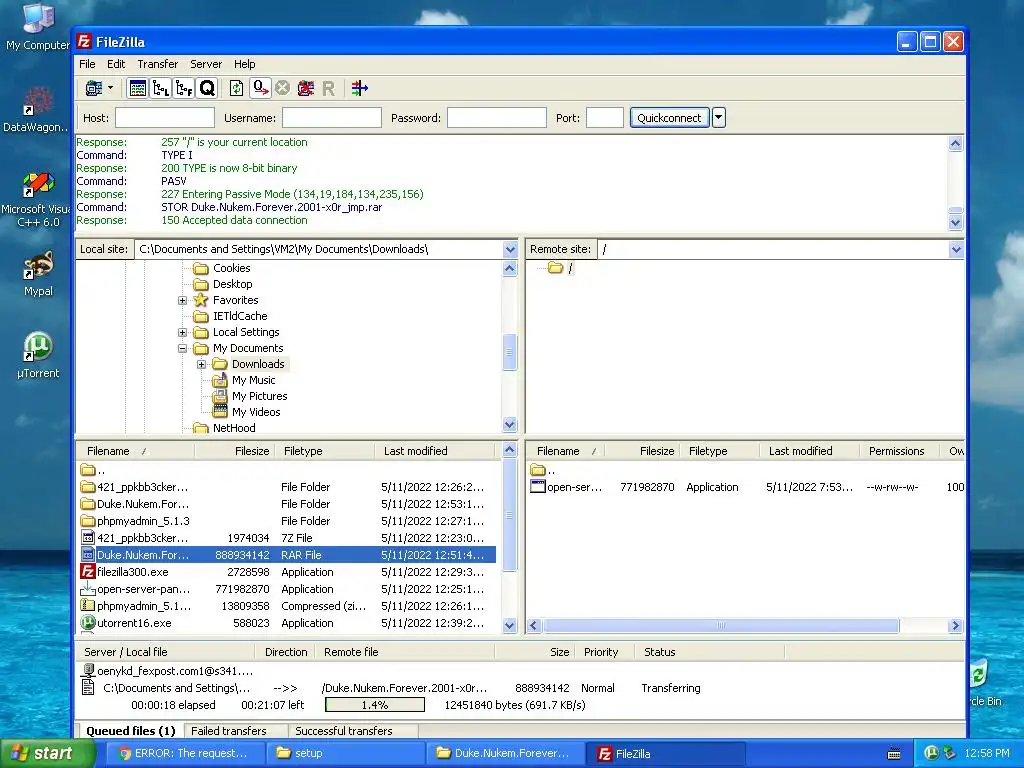Open the Edit menu
This screenshot has height=768, width=1024.
[116, 64]
